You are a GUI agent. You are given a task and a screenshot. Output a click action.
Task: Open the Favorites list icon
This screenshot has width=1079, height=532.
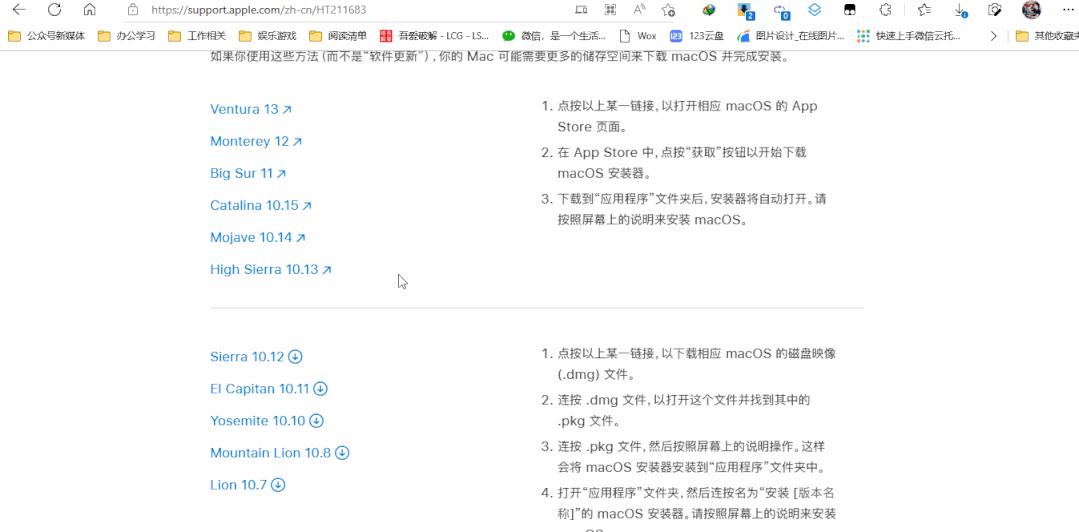924,10
